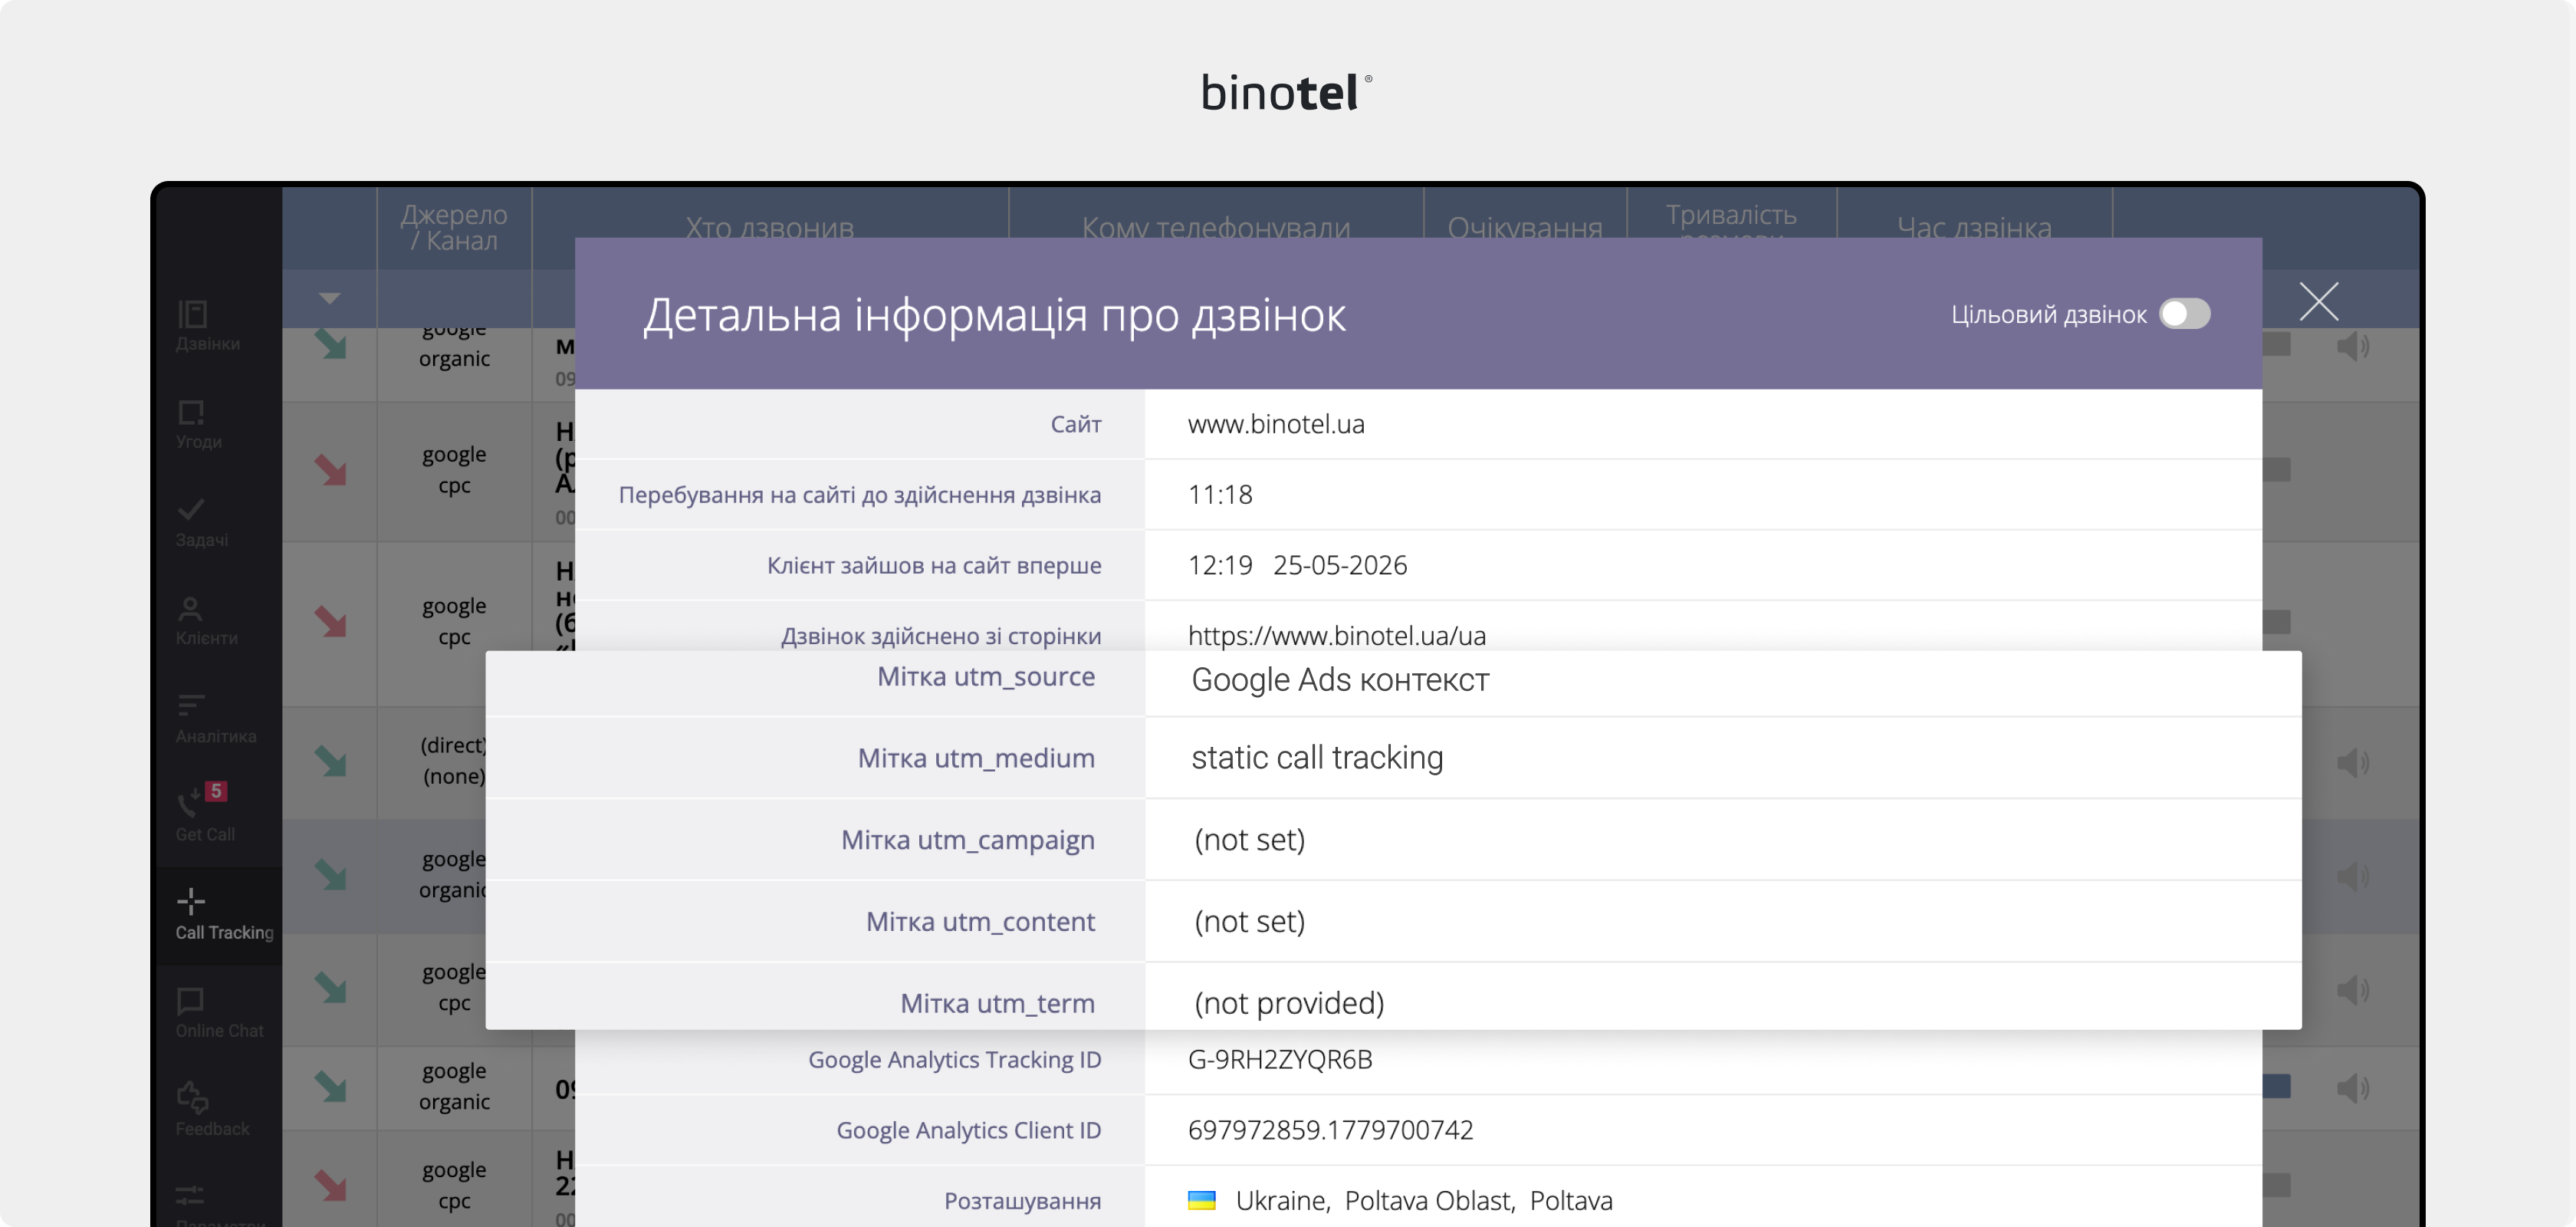This screenshot has height=1227, width=2576.
Task: Open the https://www.binotel.ua/ua page link
Action: [1337, 635]
